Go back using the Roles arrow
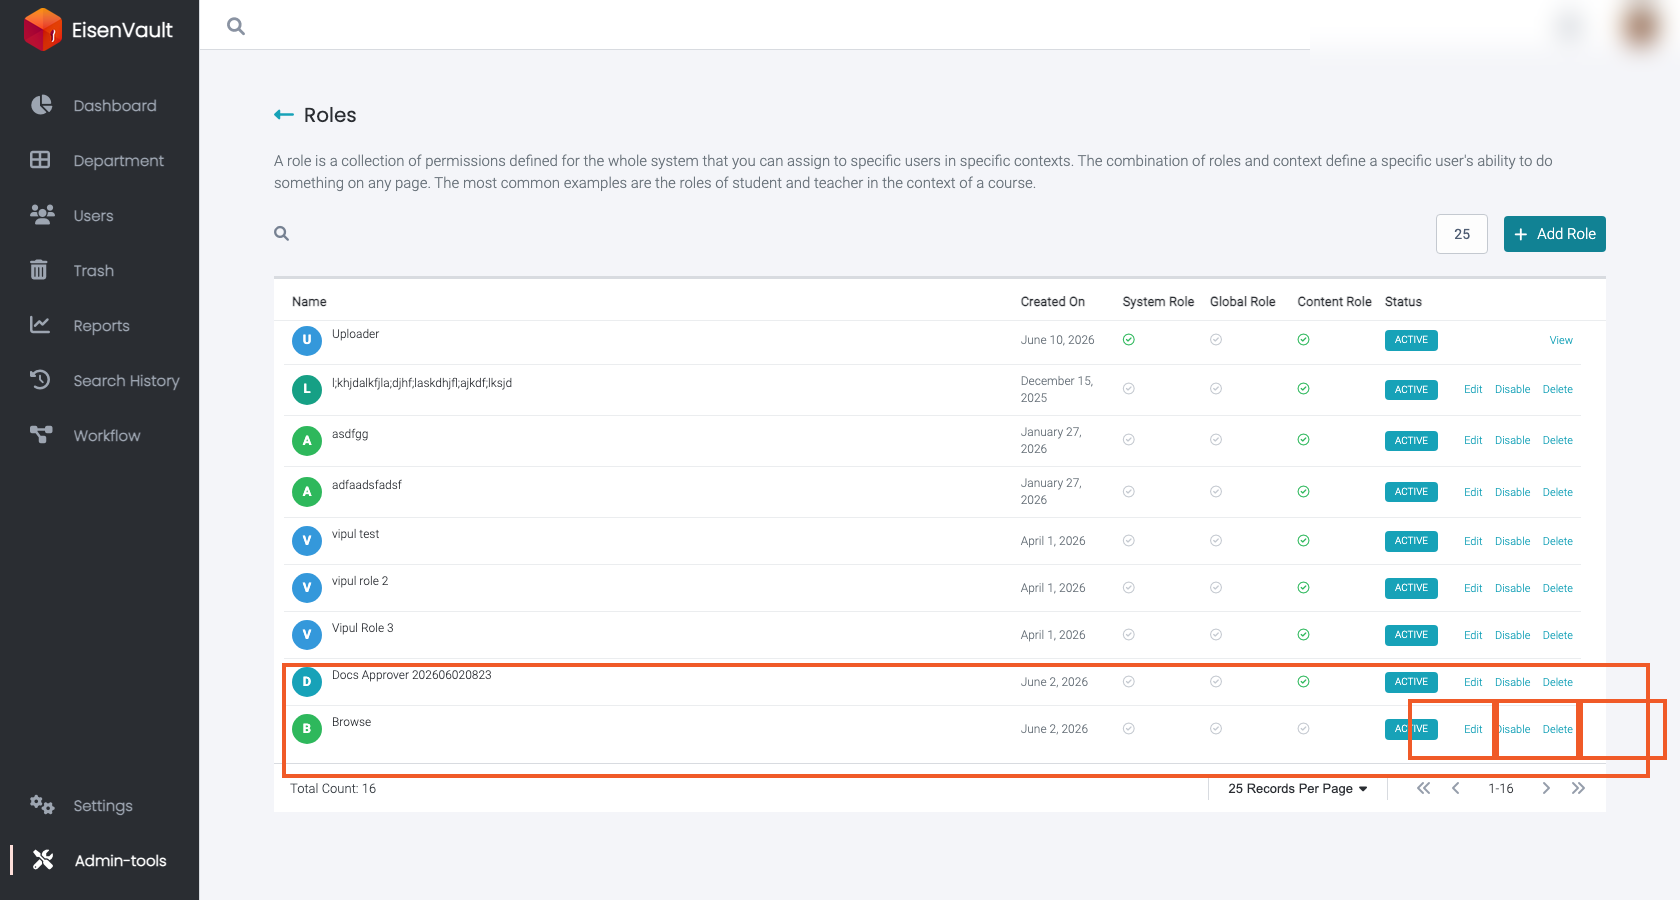Viewport: 1680px width, 900px height. (284, 115)
